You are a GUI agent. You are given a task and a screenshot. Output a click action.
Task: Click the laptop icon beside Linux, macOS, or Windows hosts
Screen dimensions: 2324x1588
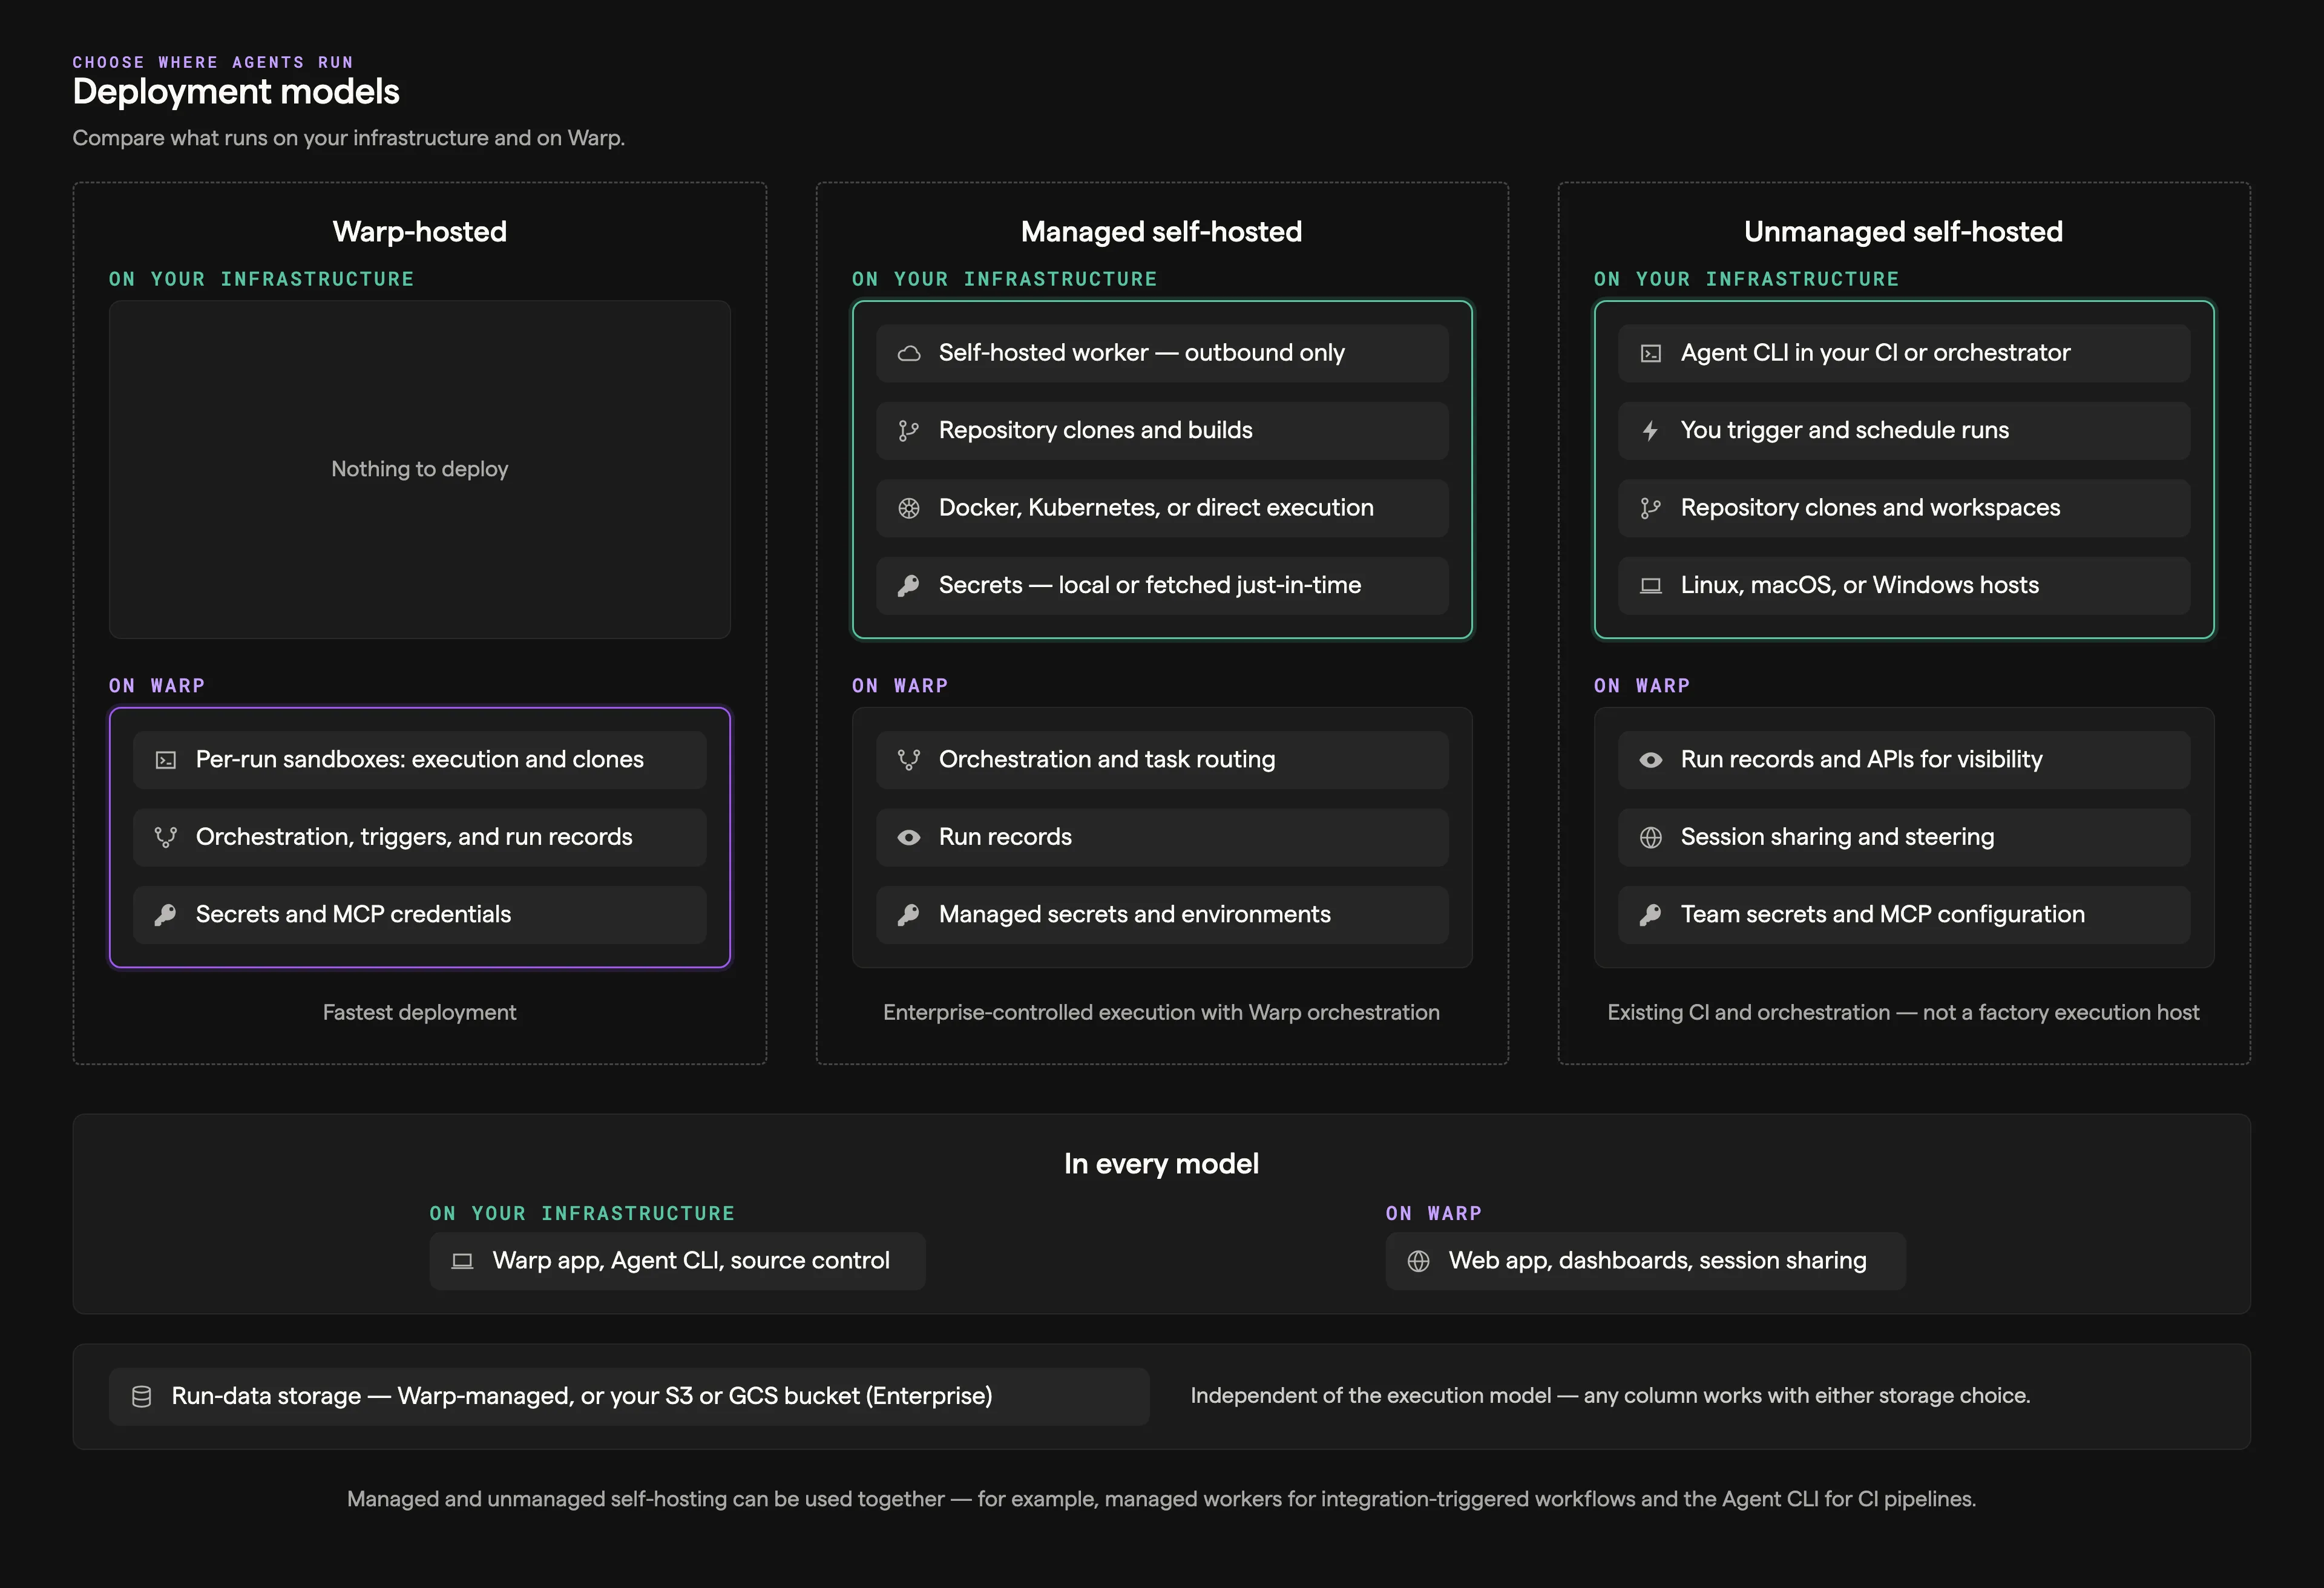[1651, 586]
